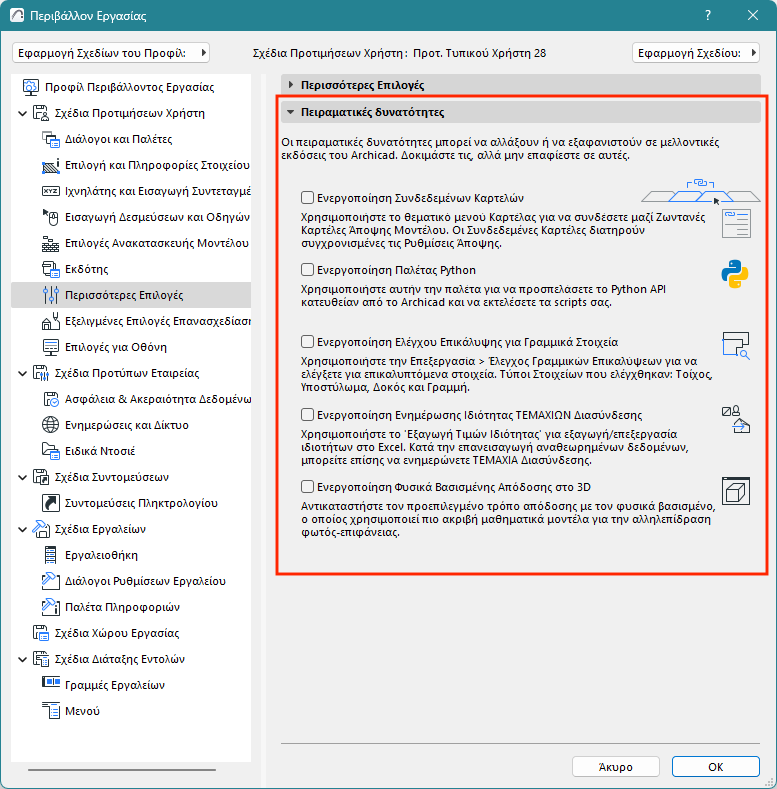Click the Εκδότης icon

tap(50, 269)
